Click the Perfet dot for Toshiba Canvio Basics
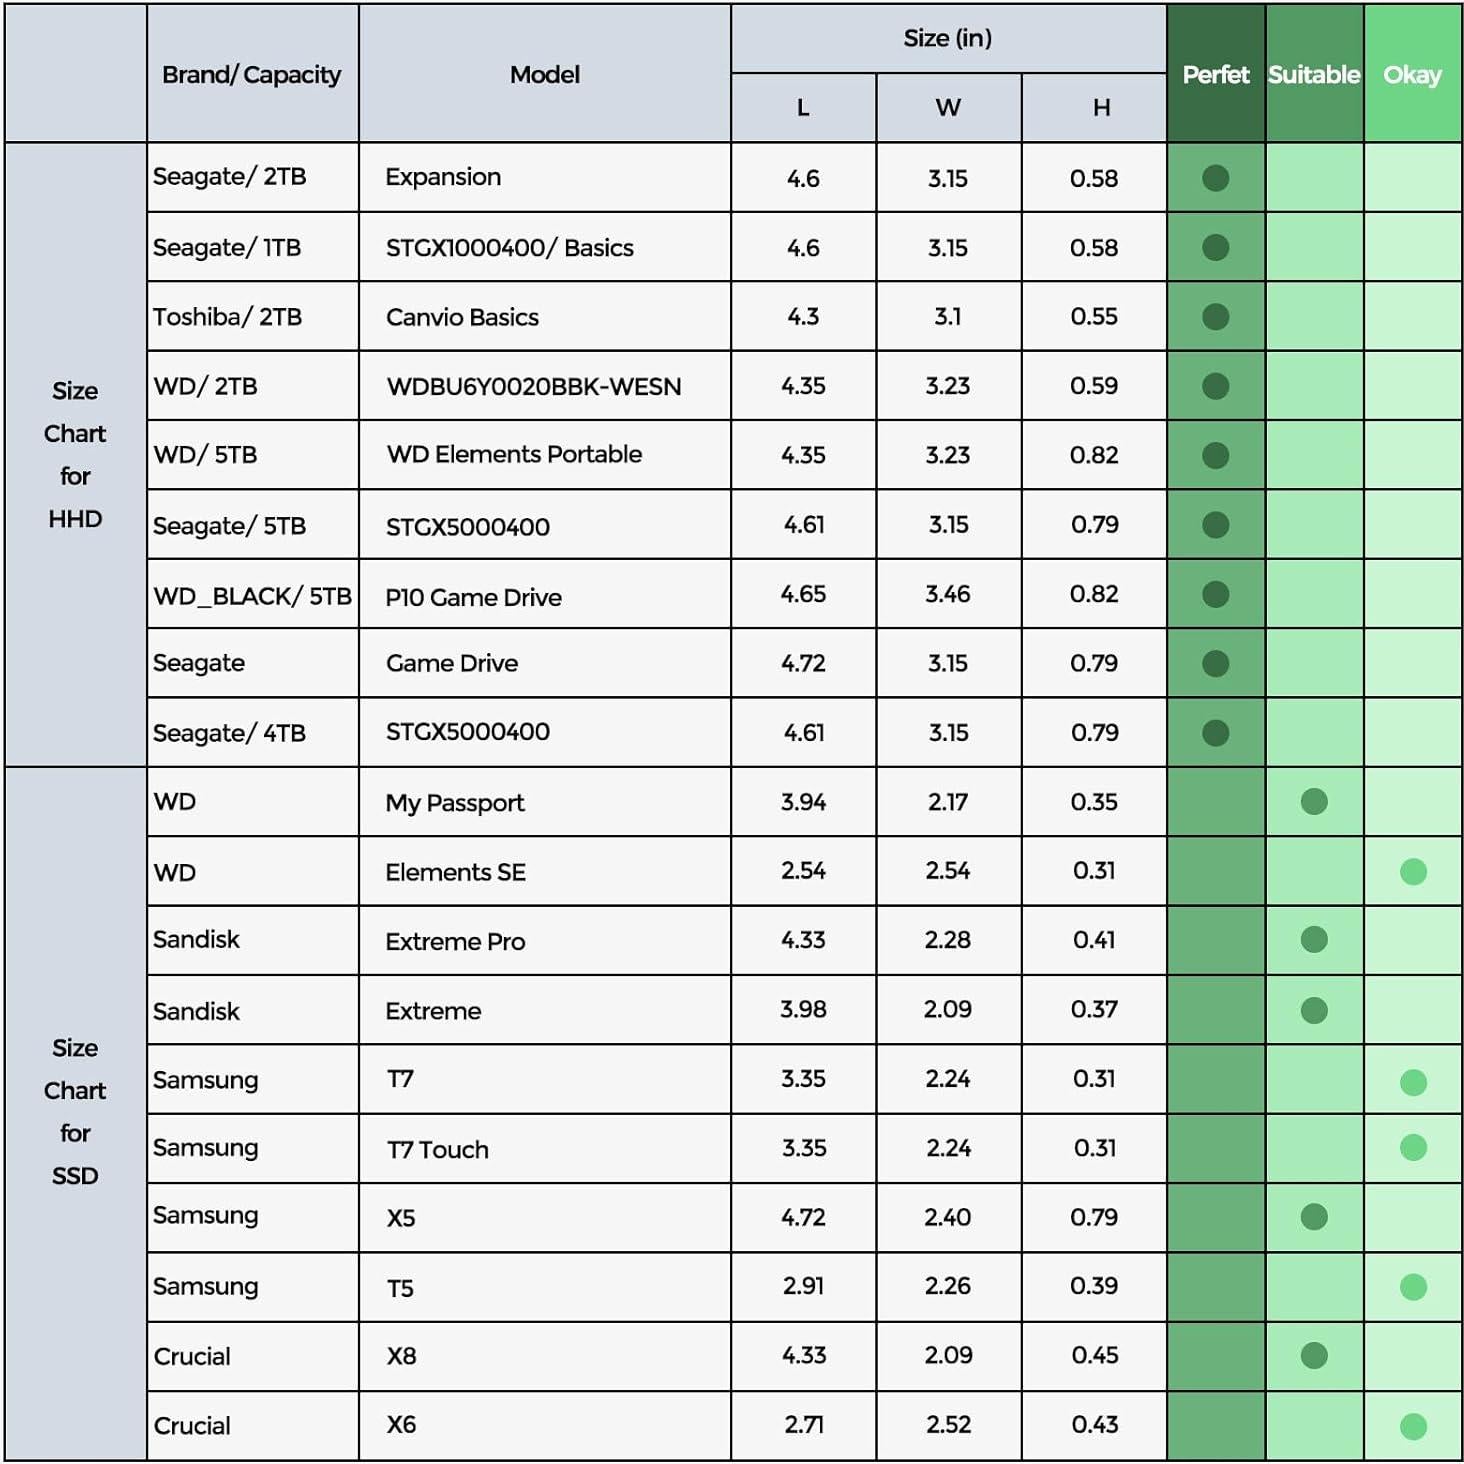 pos(1215,317)
